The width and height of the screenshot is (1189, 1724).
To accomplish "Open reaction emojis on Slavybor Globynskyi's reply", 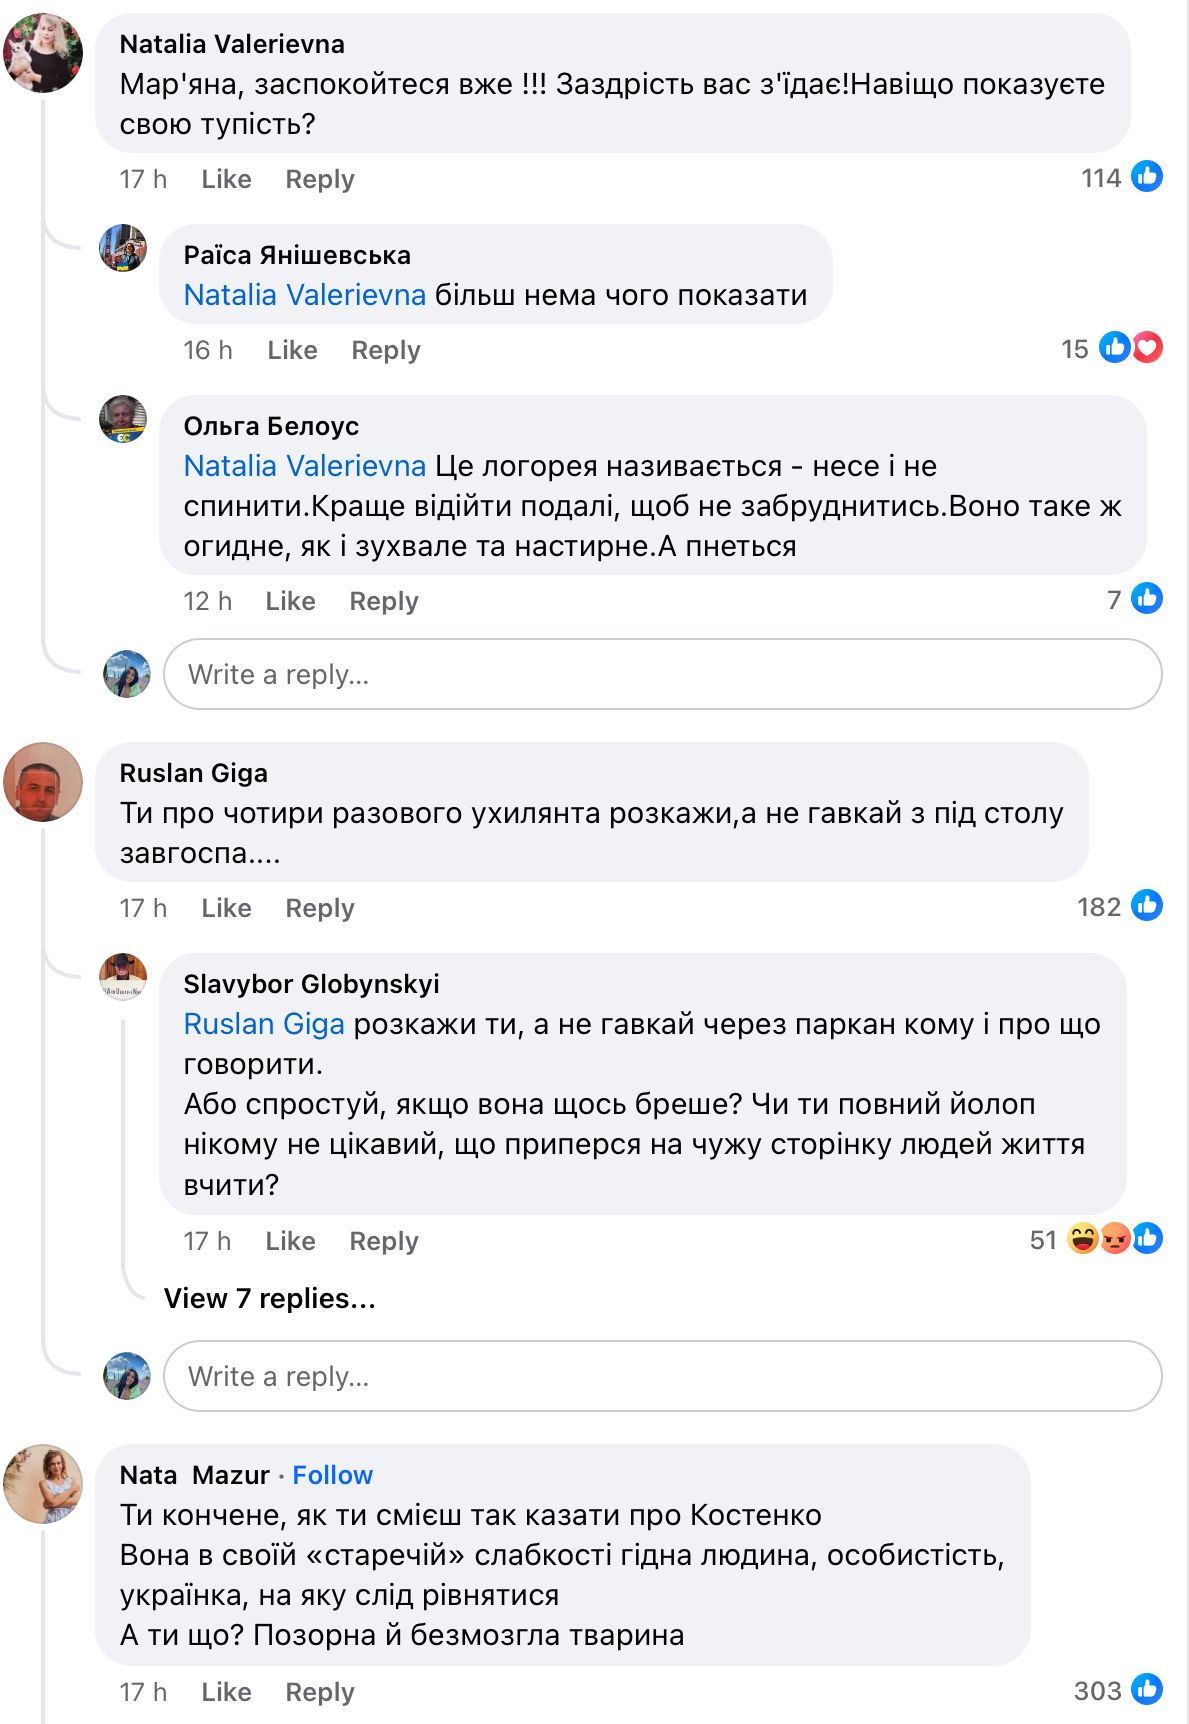I will pyautogui.click(x=1114, y=1239).
